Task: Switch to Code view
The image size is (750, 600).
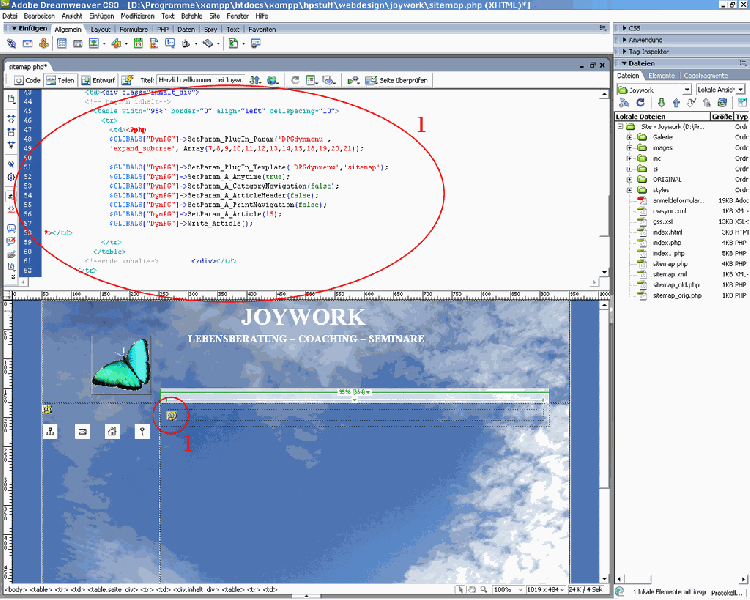Action: click(27, 79)
